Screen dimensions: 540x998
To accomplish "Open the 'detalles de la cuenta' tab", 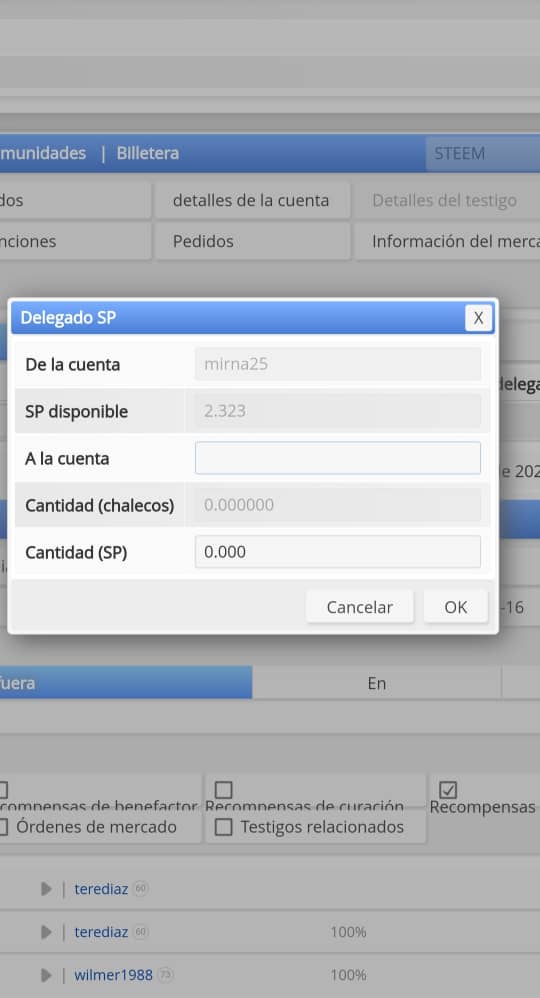I will point(251,200).
